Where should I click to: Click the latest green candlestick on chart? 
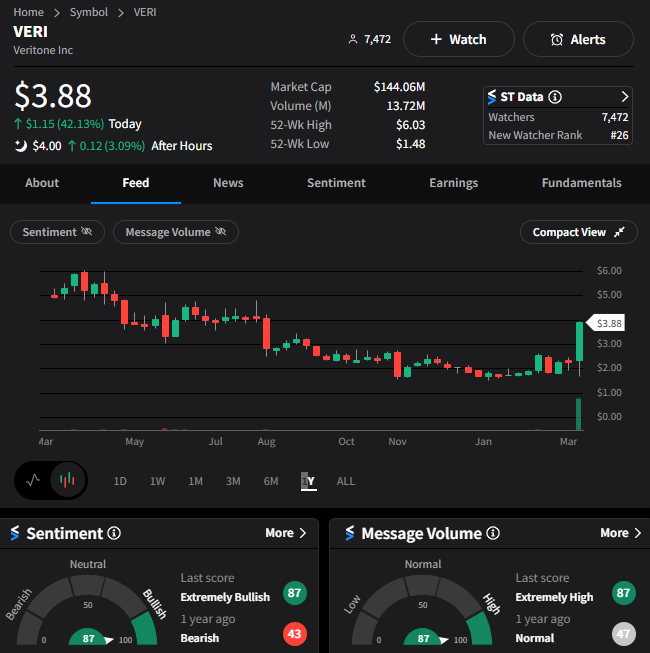point(579,341)
